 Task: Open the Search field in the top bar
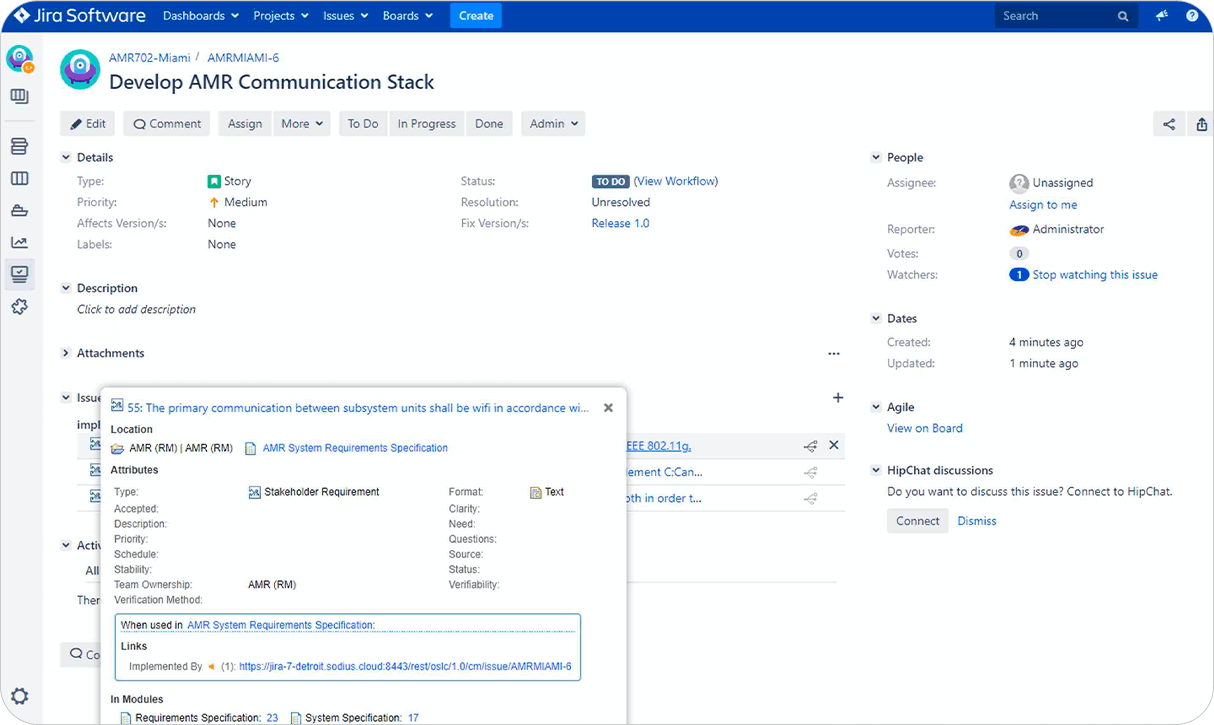pyautogui.click(x=1066, y=16)
